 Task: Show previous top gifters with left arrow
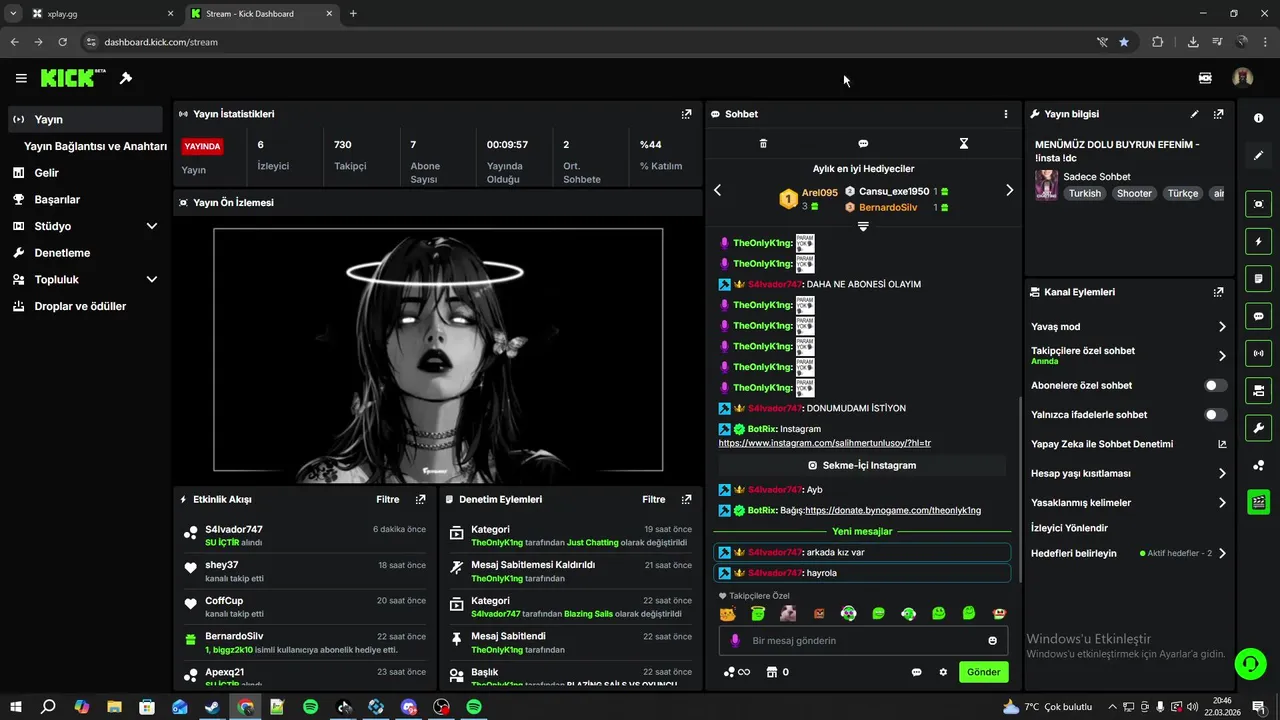coord(717,190)
